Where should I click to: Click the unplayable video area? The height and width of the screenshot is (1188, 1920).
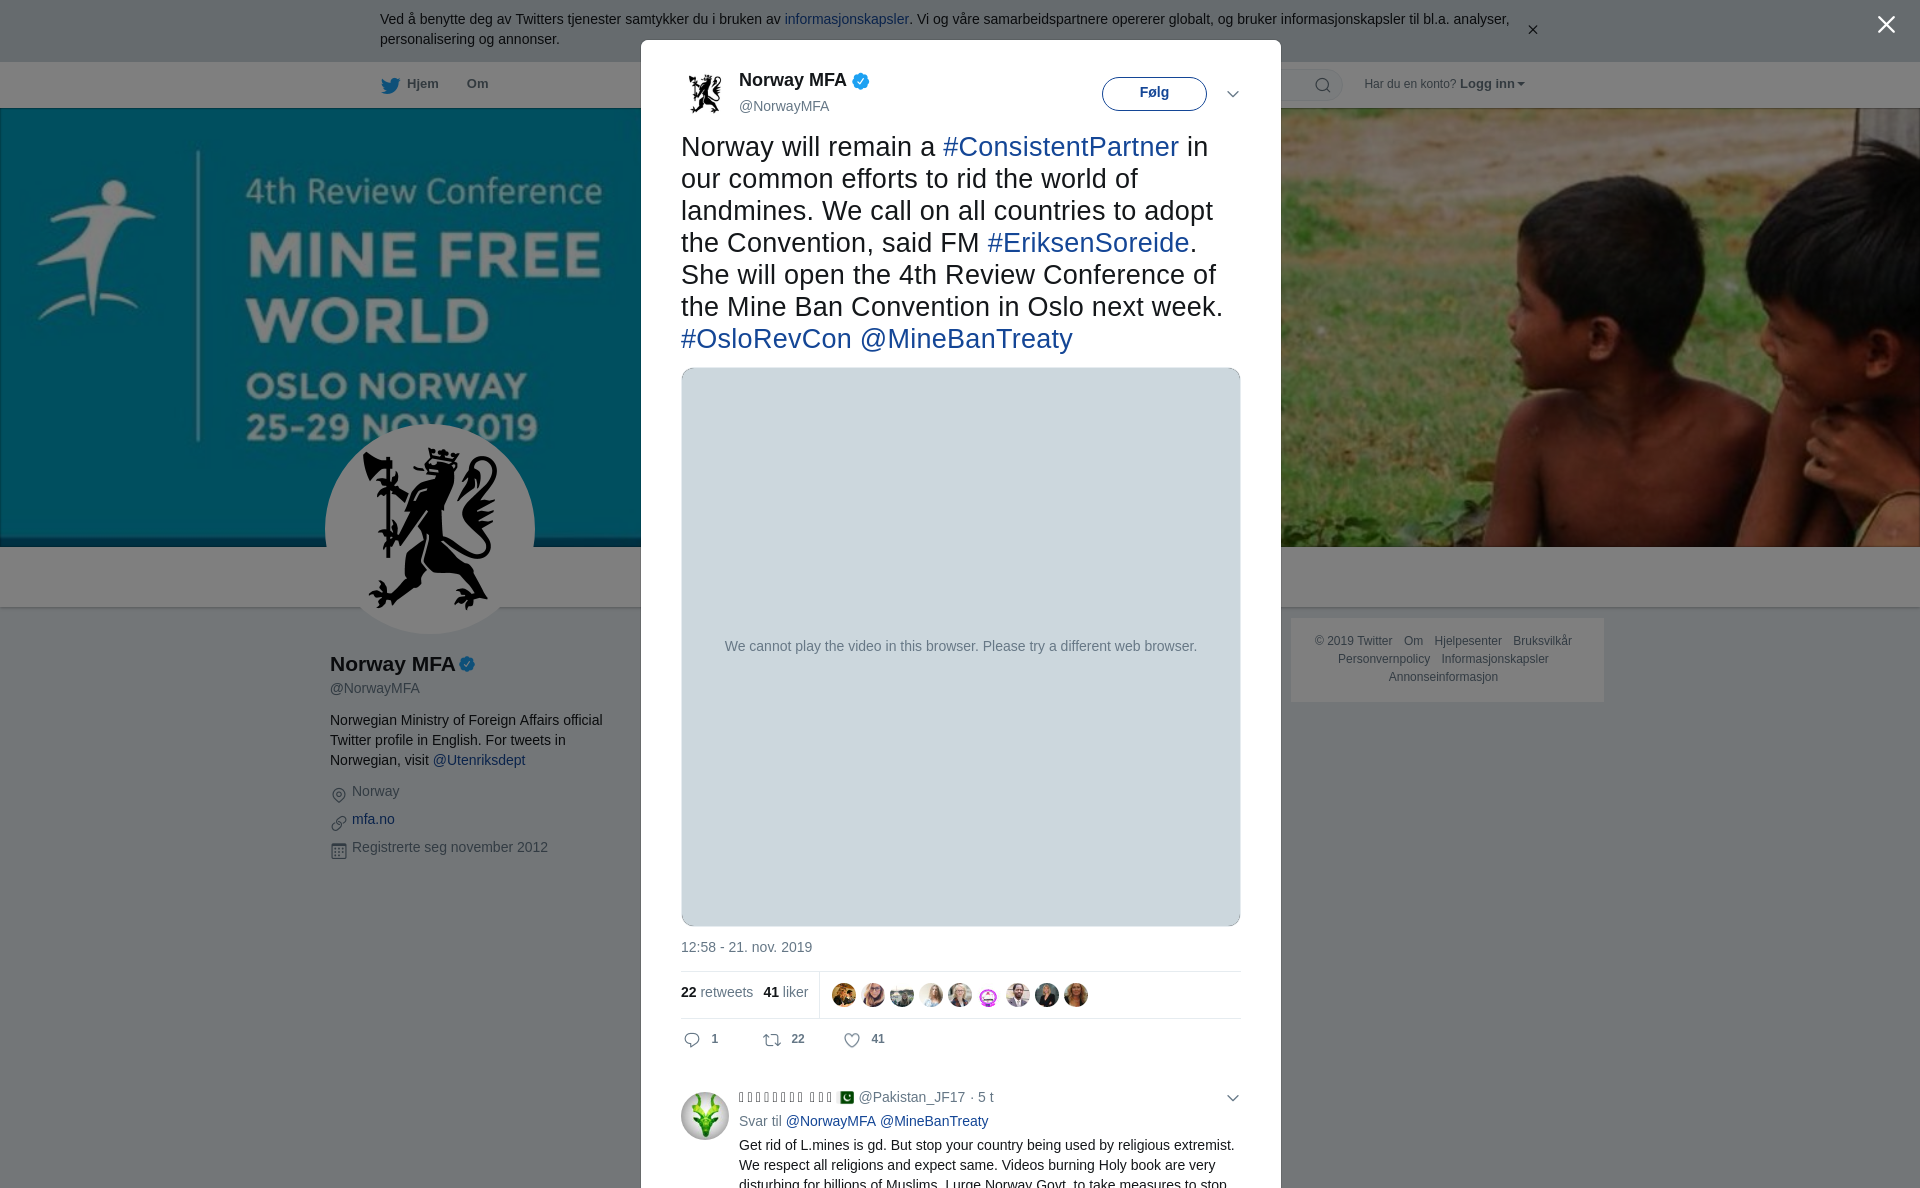(x=961, y=647)
